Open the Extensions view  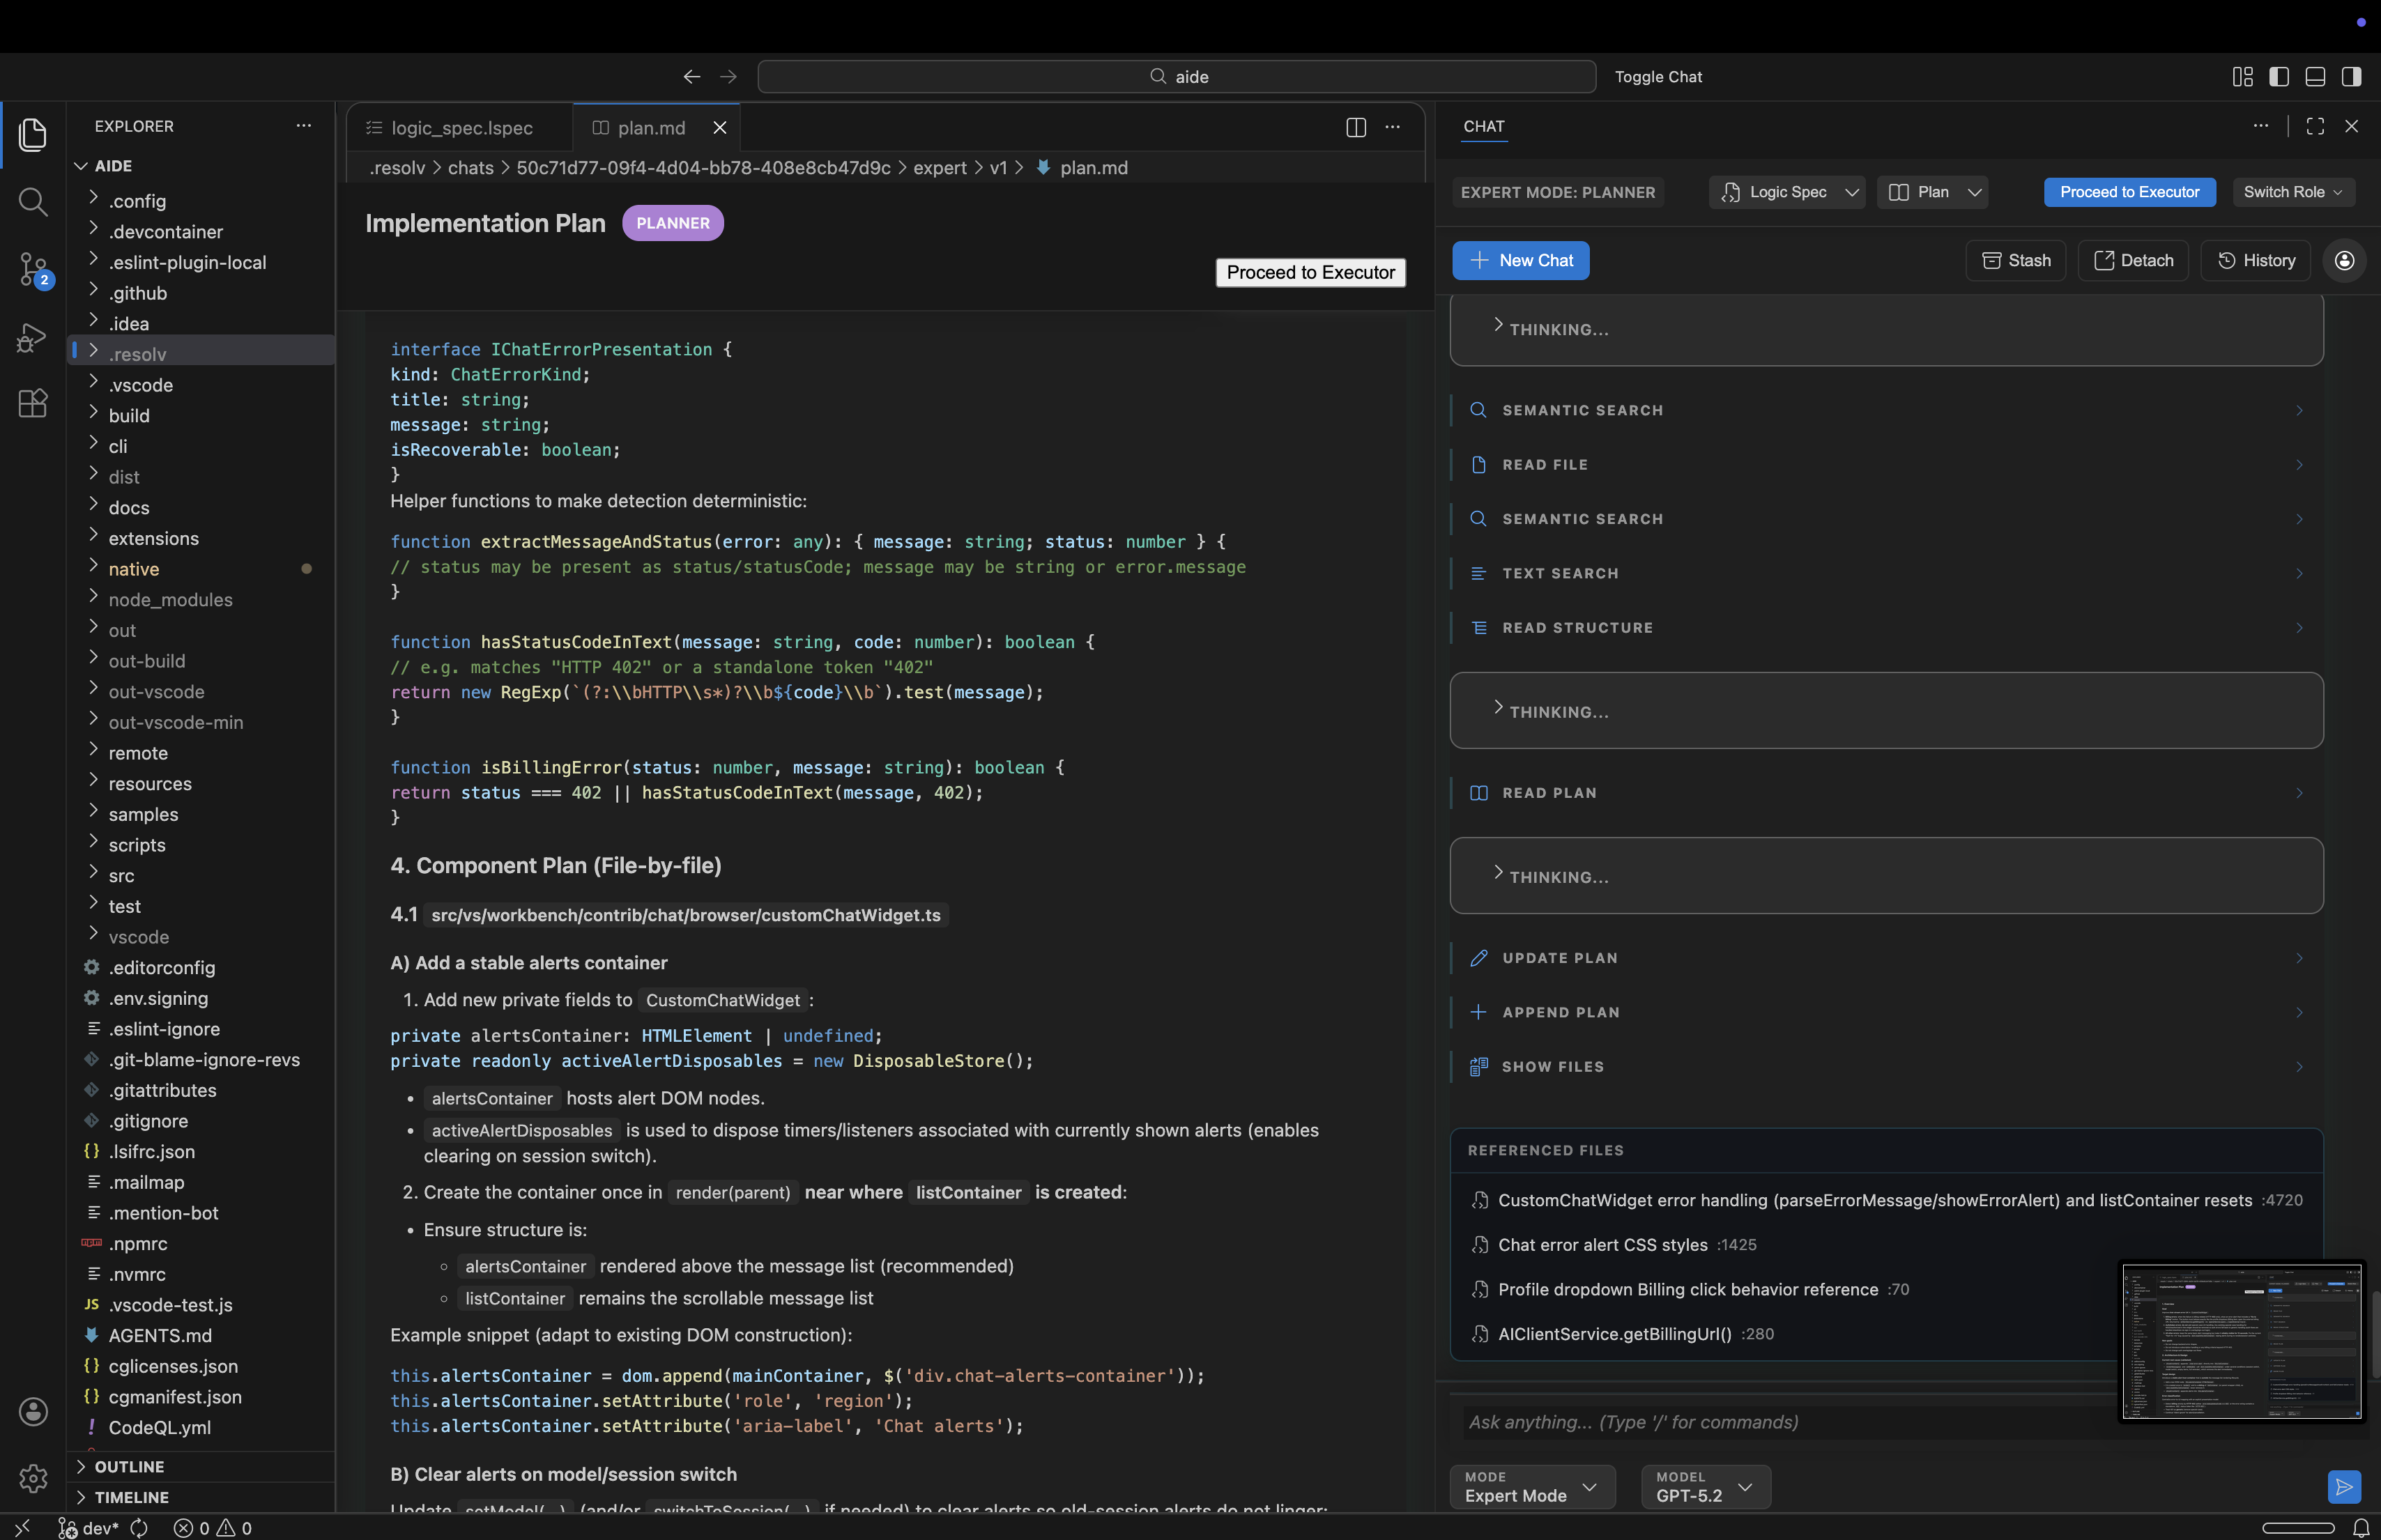[33, 403]
